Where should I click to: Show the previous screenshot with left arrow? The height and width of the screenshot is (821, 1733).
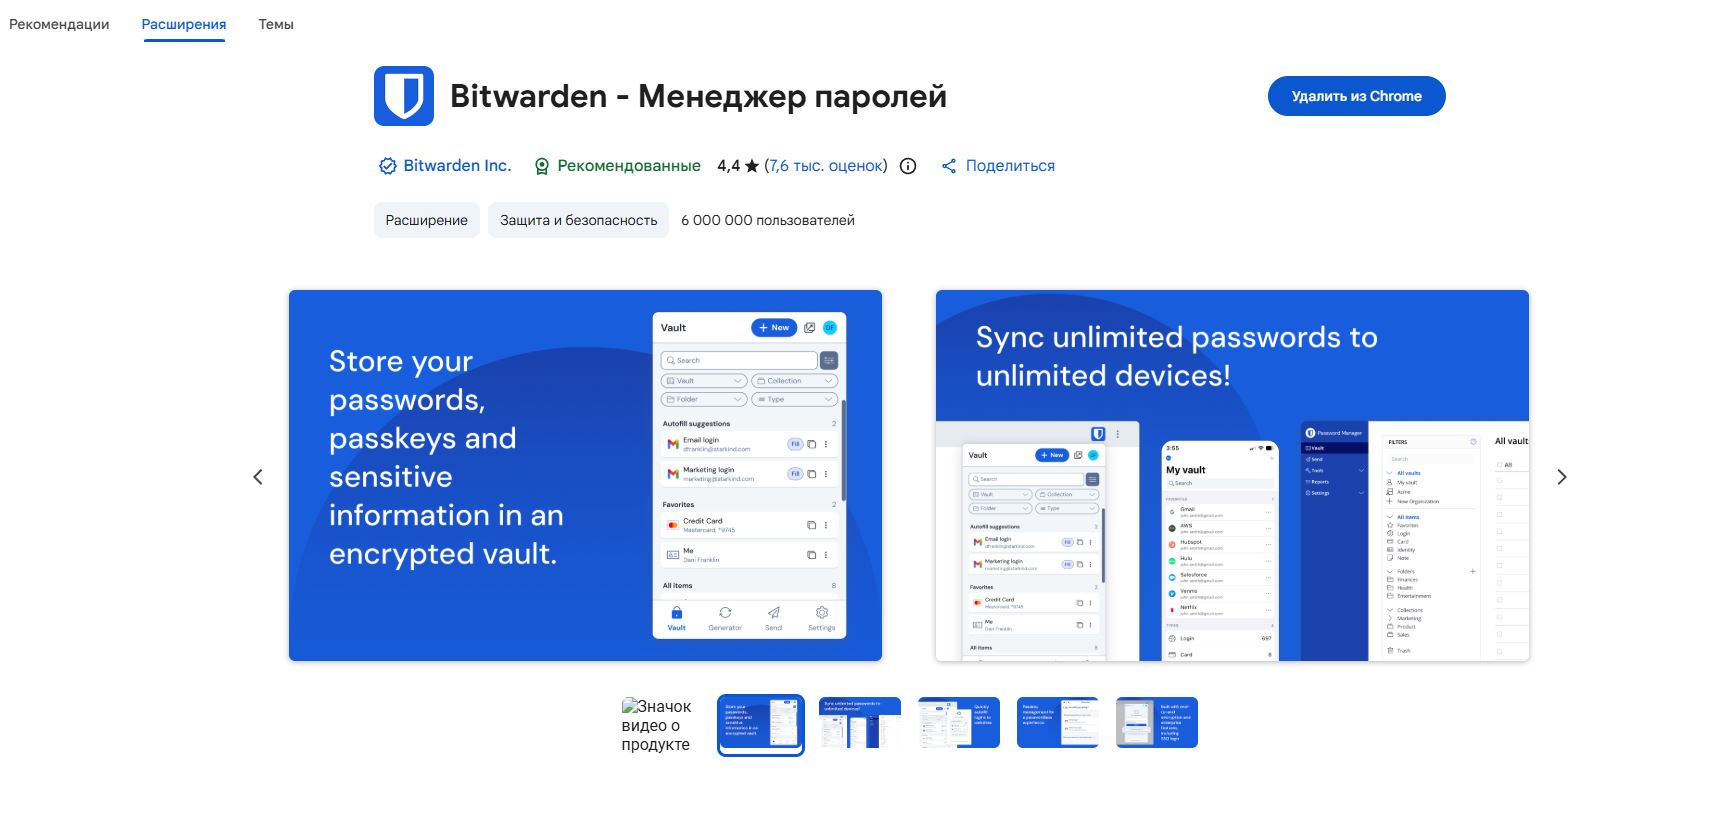pyautogui.click(x=258, y=477)
